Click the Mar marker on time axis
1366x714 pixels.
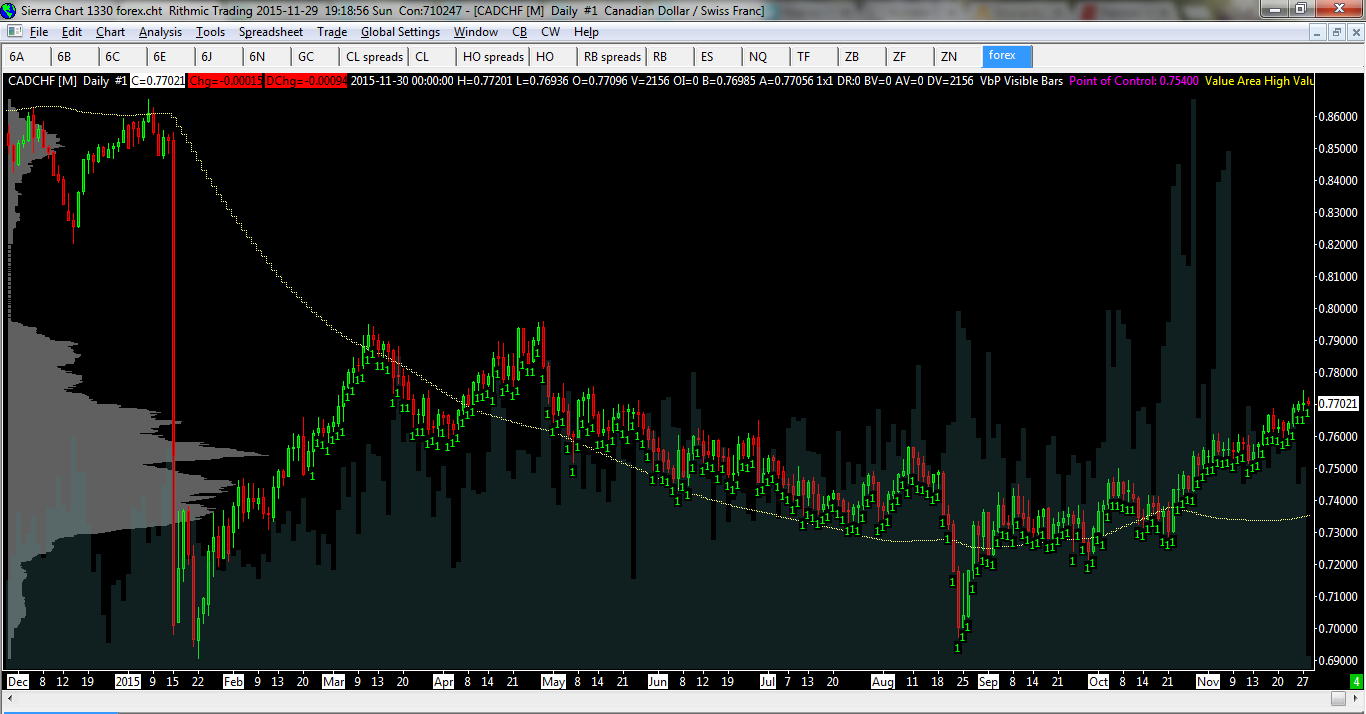[x=334, y=681]
